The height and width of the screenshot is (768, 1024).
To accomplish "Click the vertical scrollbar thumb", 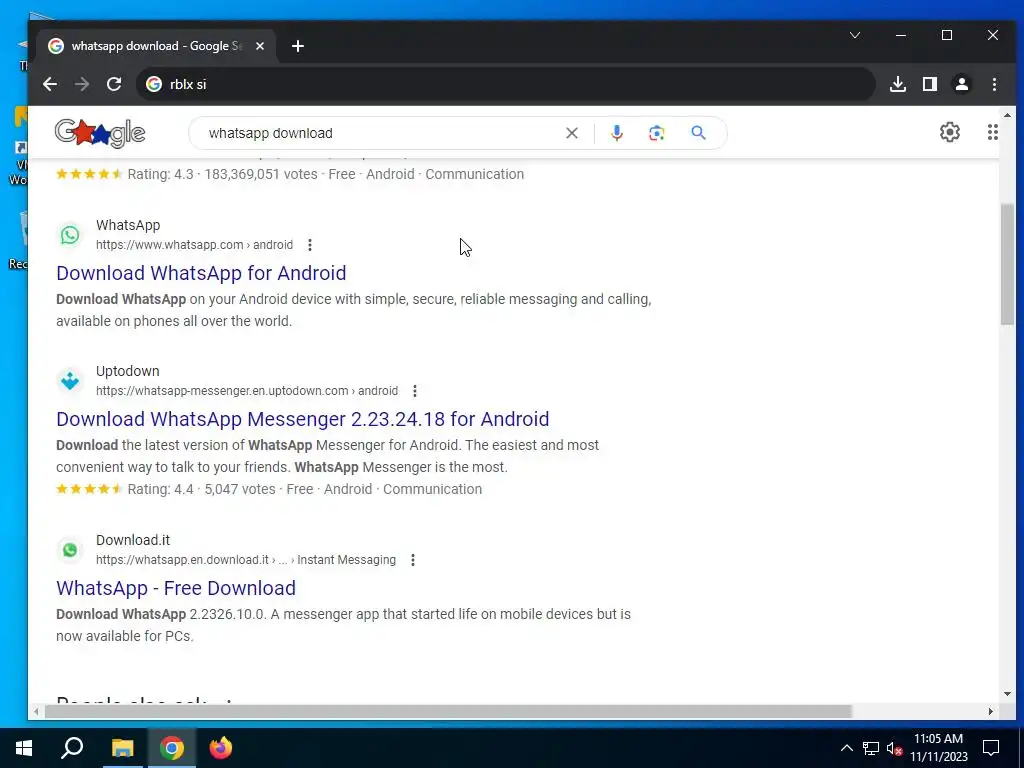I will [x=1007, y=264].
